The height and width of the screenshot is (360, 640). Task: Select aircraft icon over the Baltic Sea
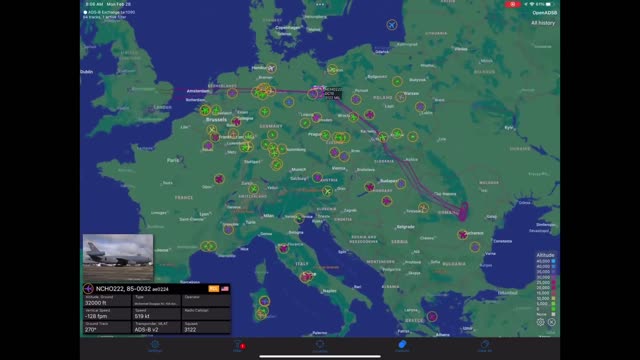[x=391, y=25]
